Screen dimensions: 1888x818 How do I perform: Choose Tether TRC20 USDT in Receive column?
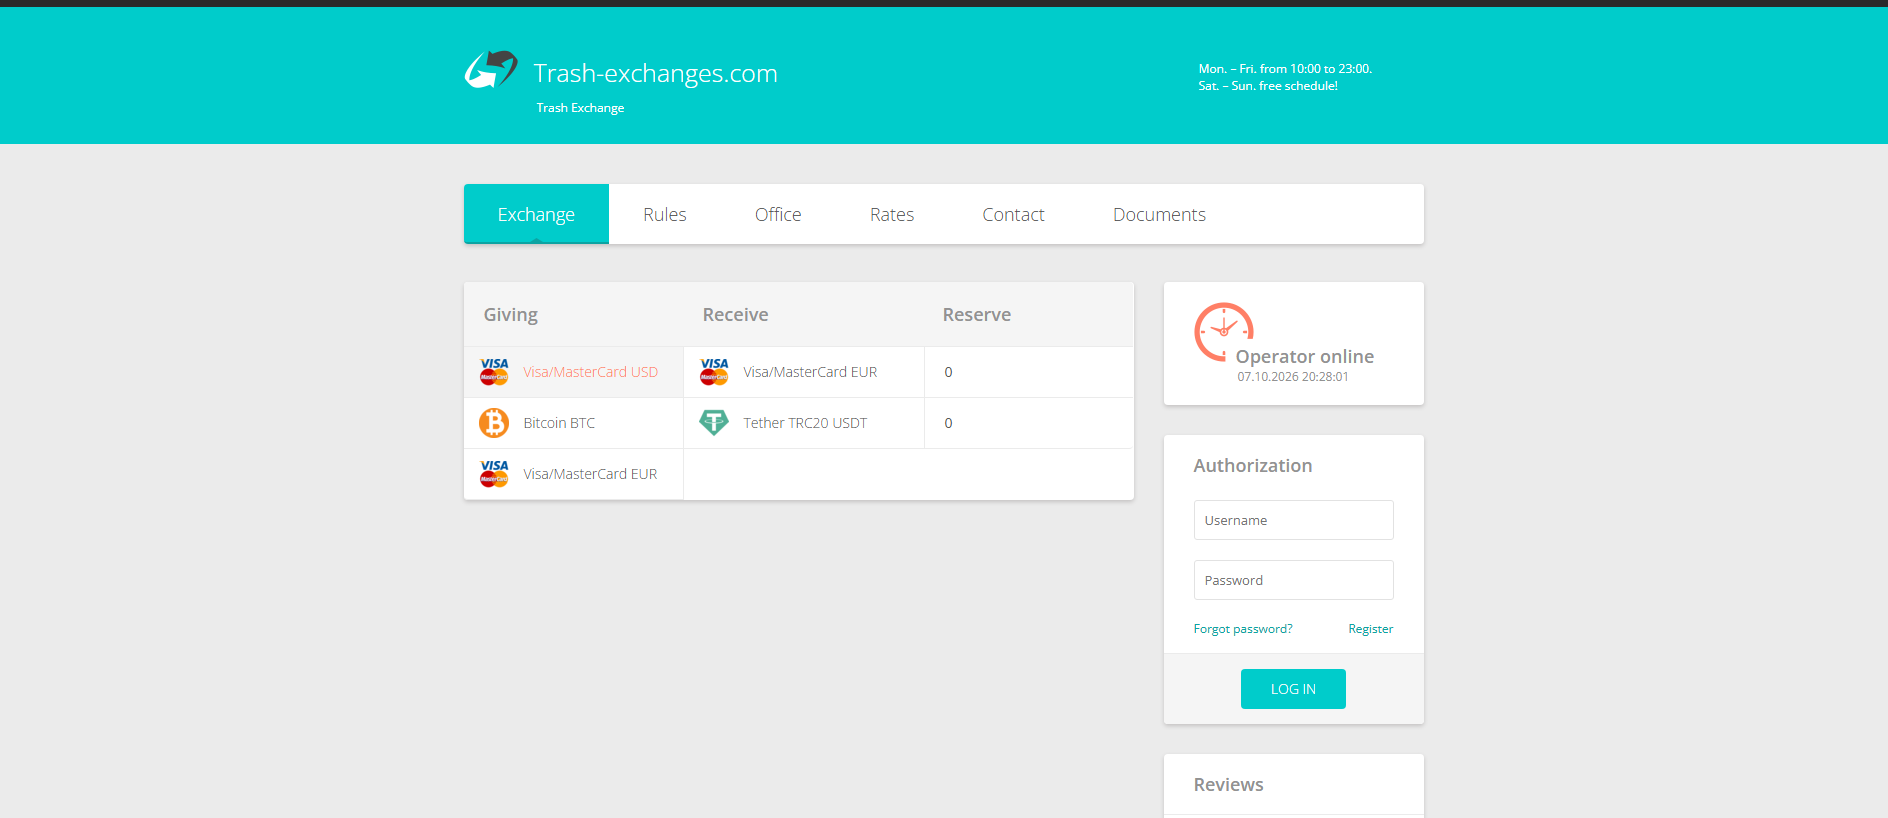coord(804,423)
